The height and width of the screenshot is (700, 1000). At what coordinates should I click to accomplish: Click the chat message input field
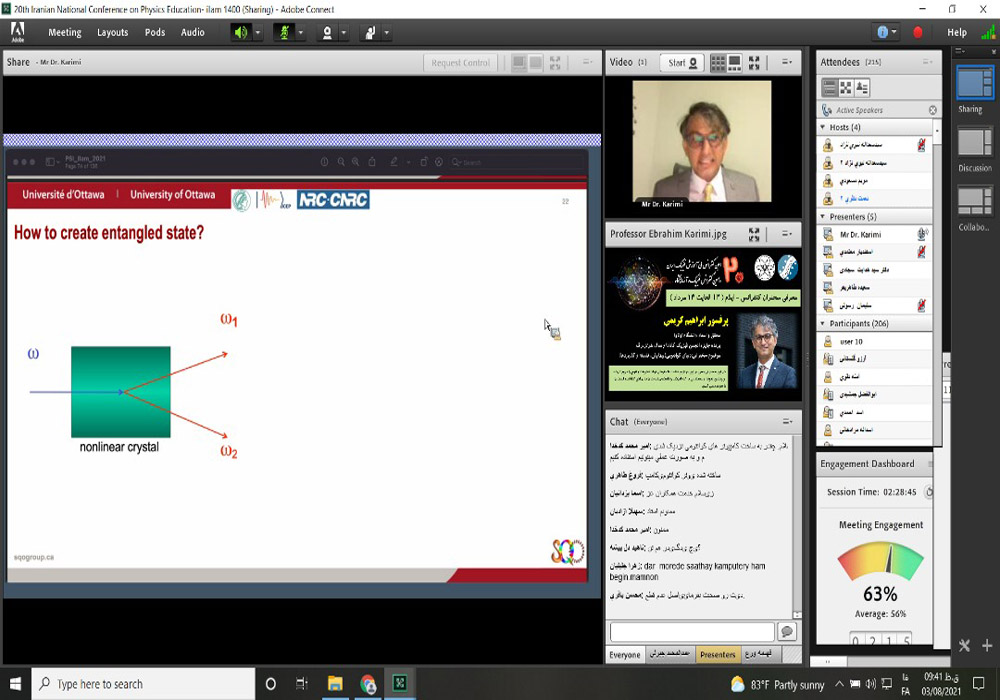click(692, 632)
